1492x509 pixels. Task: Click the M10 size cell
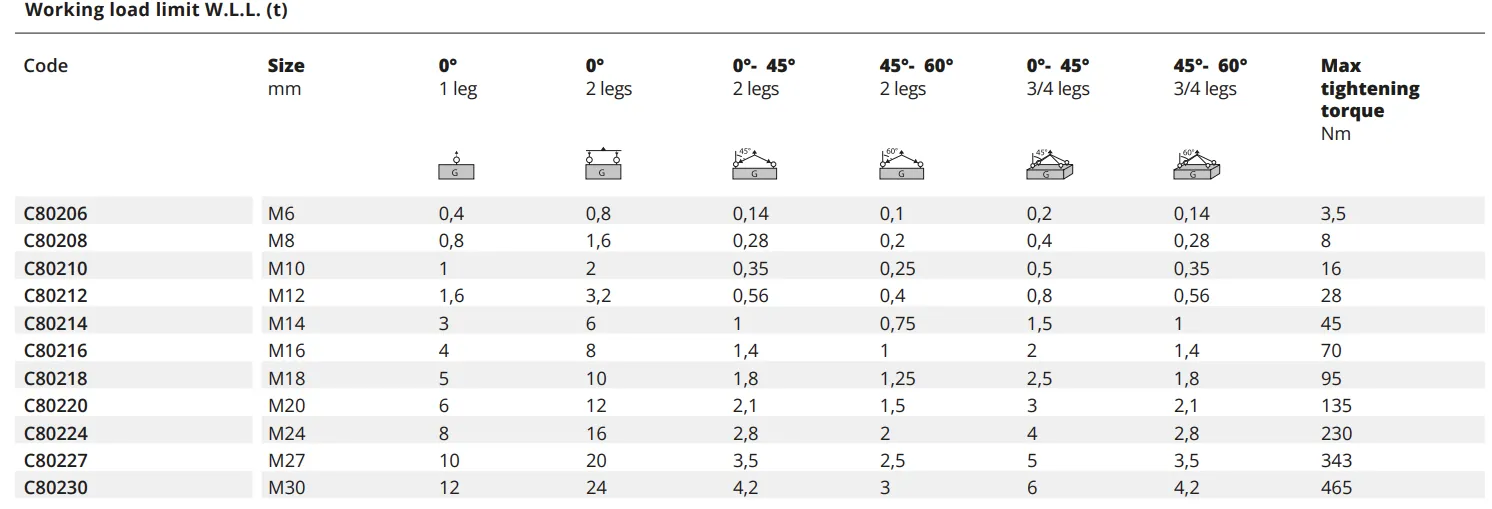(x=286, y=268)
